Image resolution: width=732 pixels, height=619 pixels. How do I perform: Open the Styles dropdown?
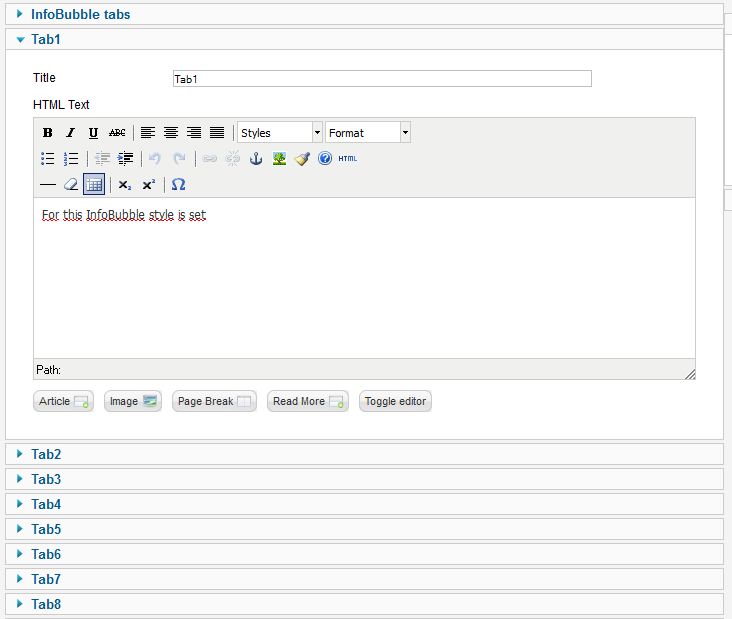pos(280,133)
